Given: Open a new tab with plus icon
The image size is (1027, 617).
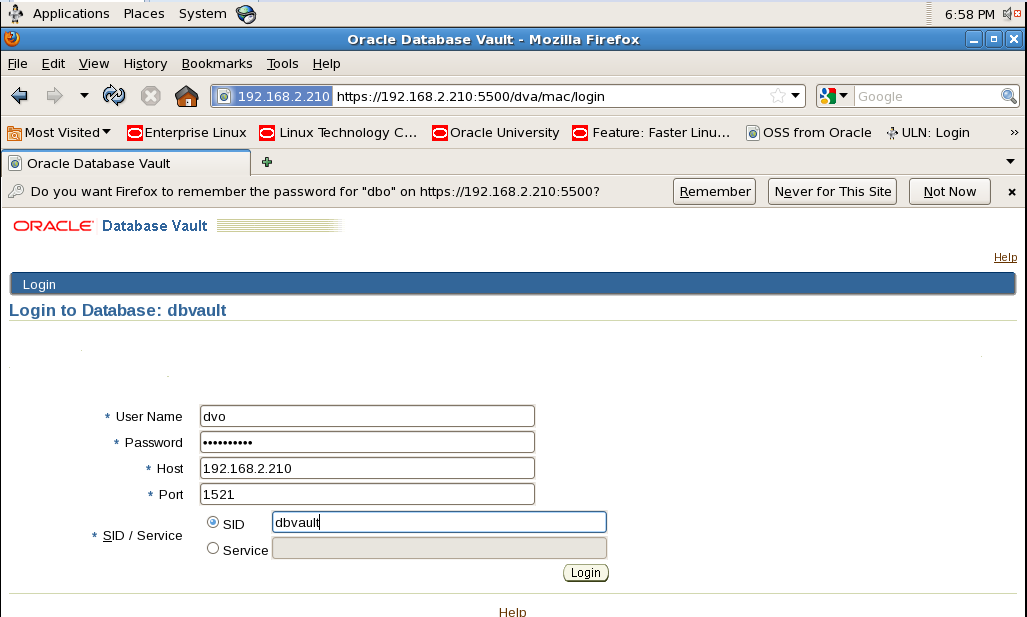Looking at the screenshot, I should [x=267, y=162].
